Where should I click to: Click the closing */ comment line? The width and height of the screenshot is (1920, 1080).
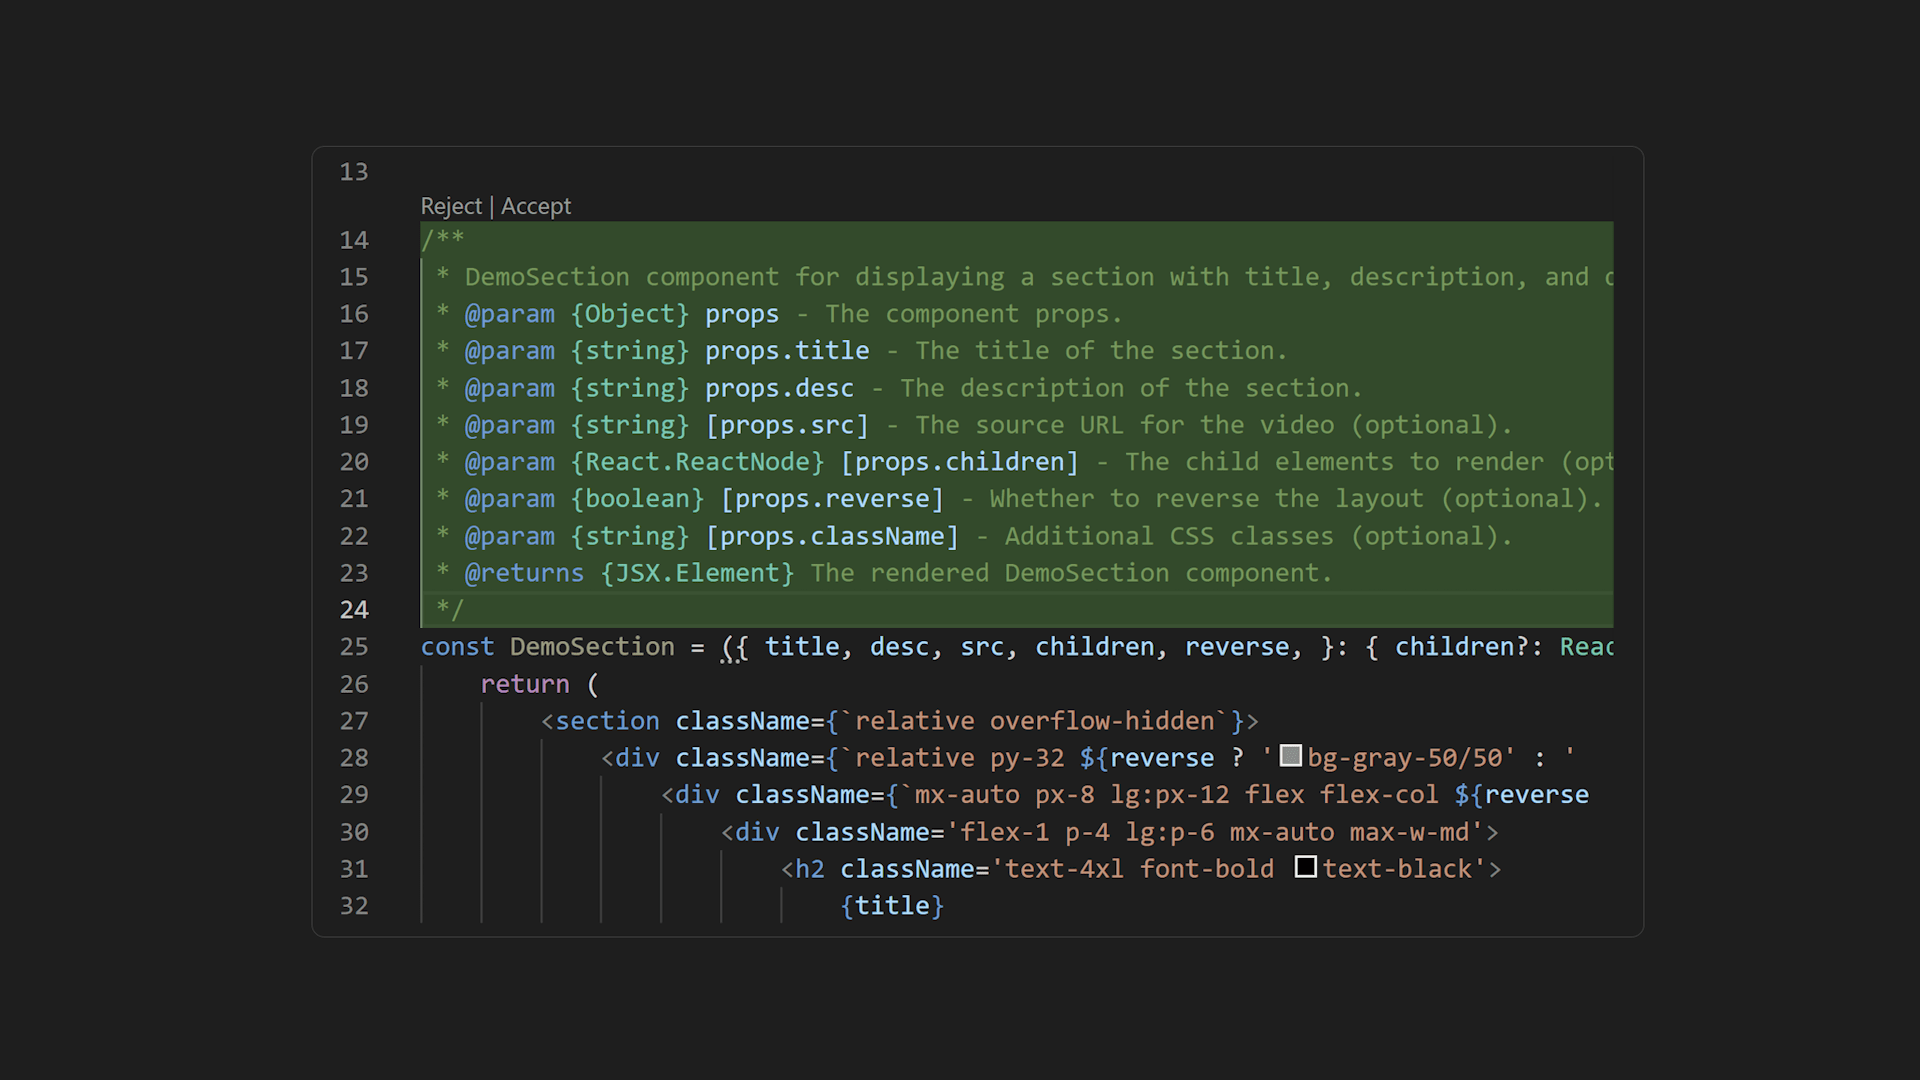(x=450, y=610)
